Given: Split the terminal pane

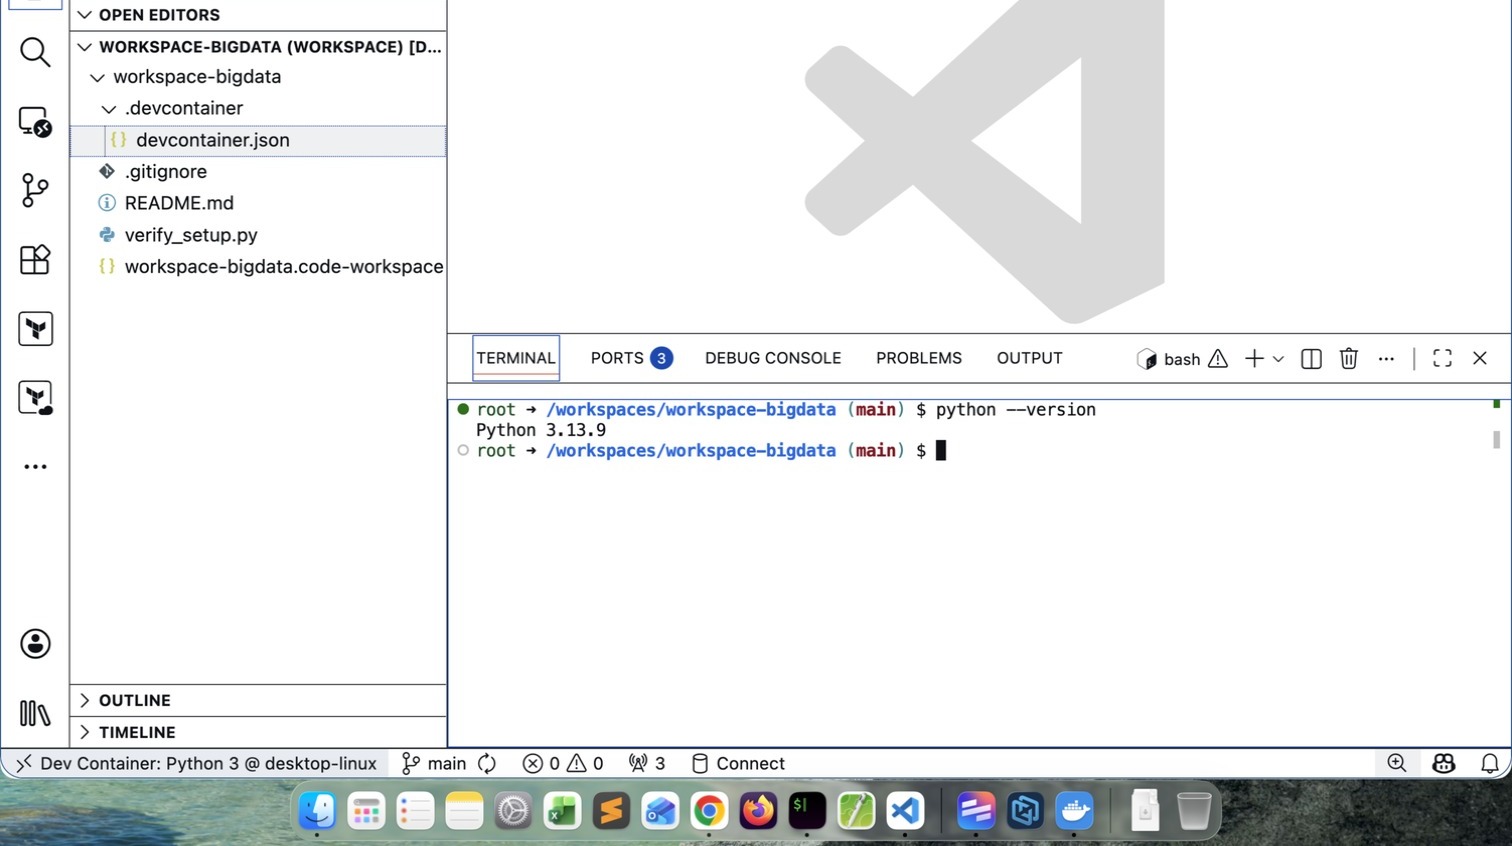Looking at the screenshot, I should (x=1311, y=358).
